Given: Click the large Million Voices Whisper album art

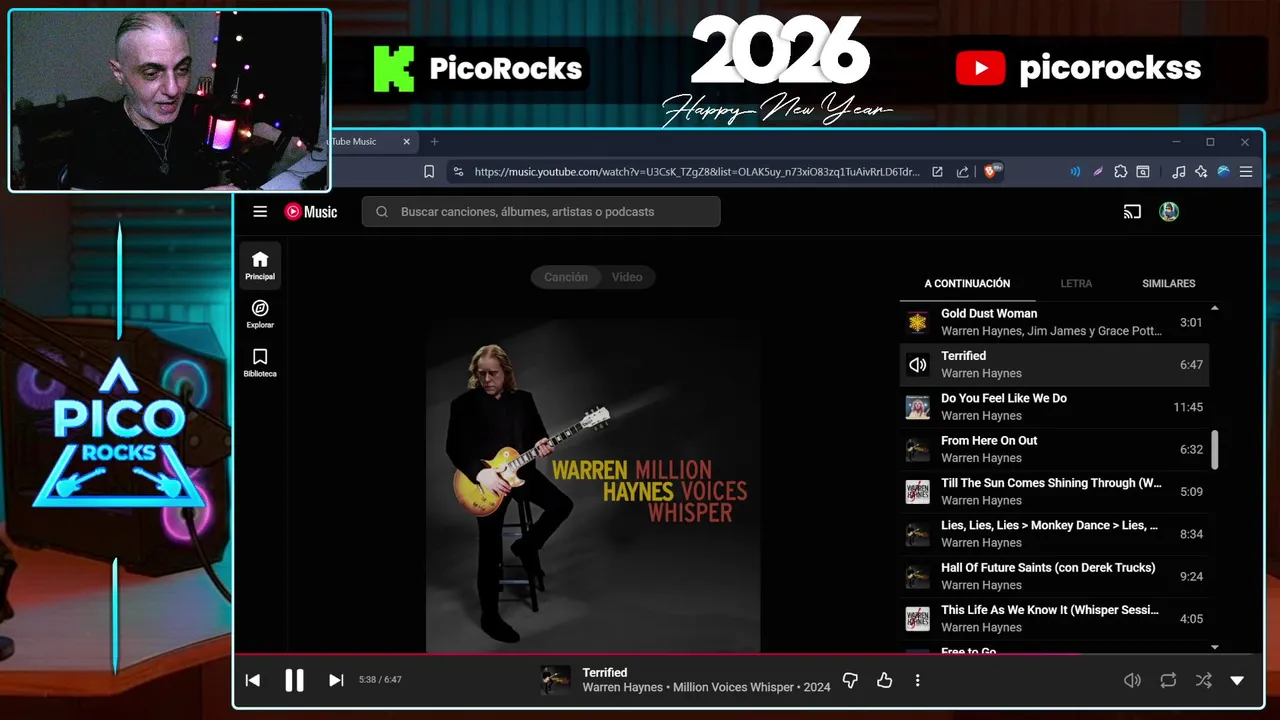Looking at the screenshot, I should coord(593,486).
